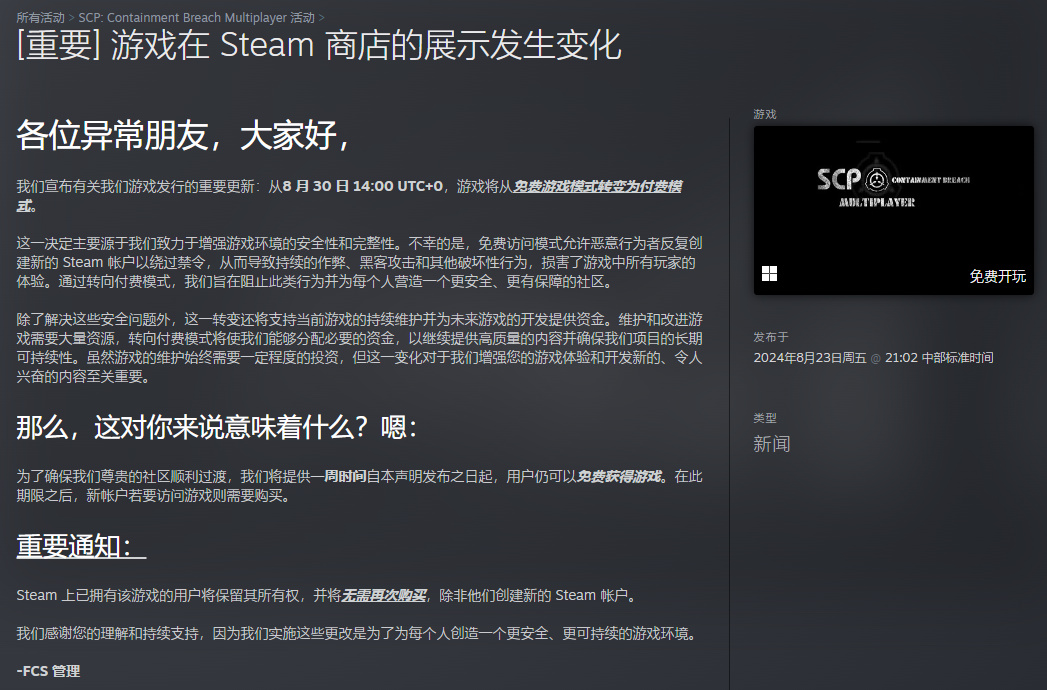Open SCP: Containment Breach Multiplayer 活动 breadcrumb
The height and width of the screenshot is (690, 1047).
[x=196, y=17]
